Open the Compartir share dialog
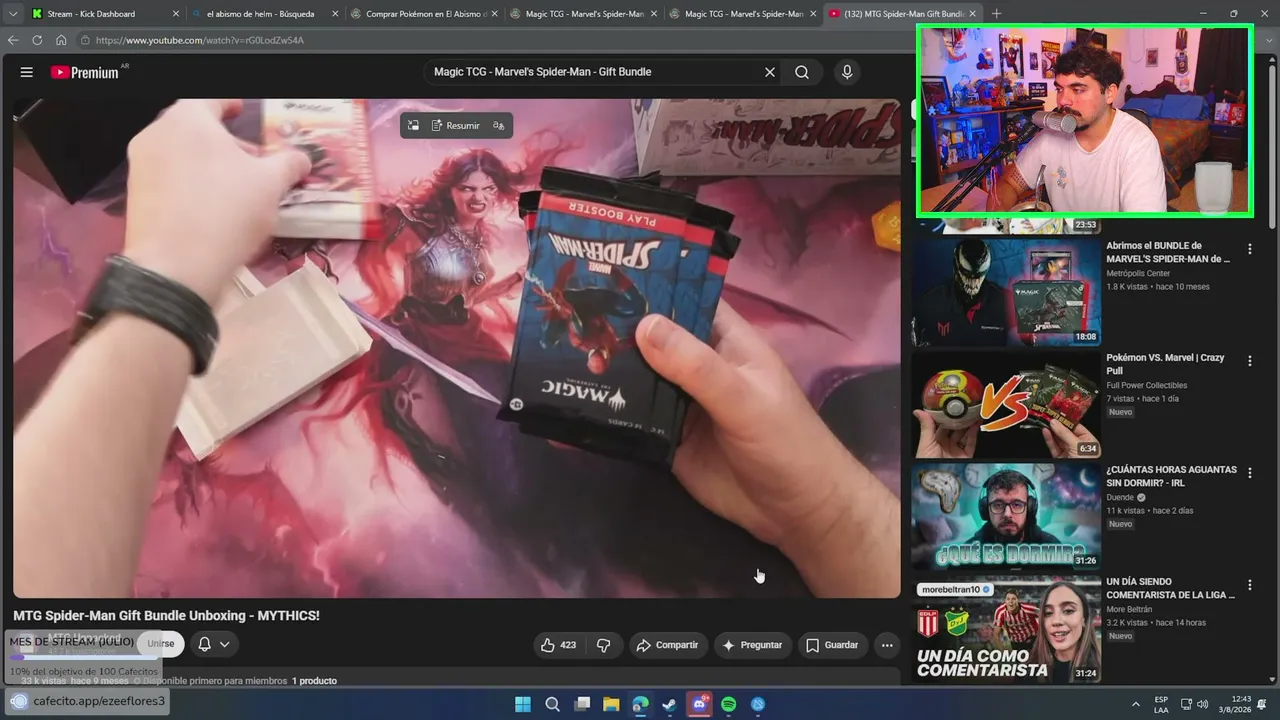This screenshot has width=1280, height=720. coord(668,645)
